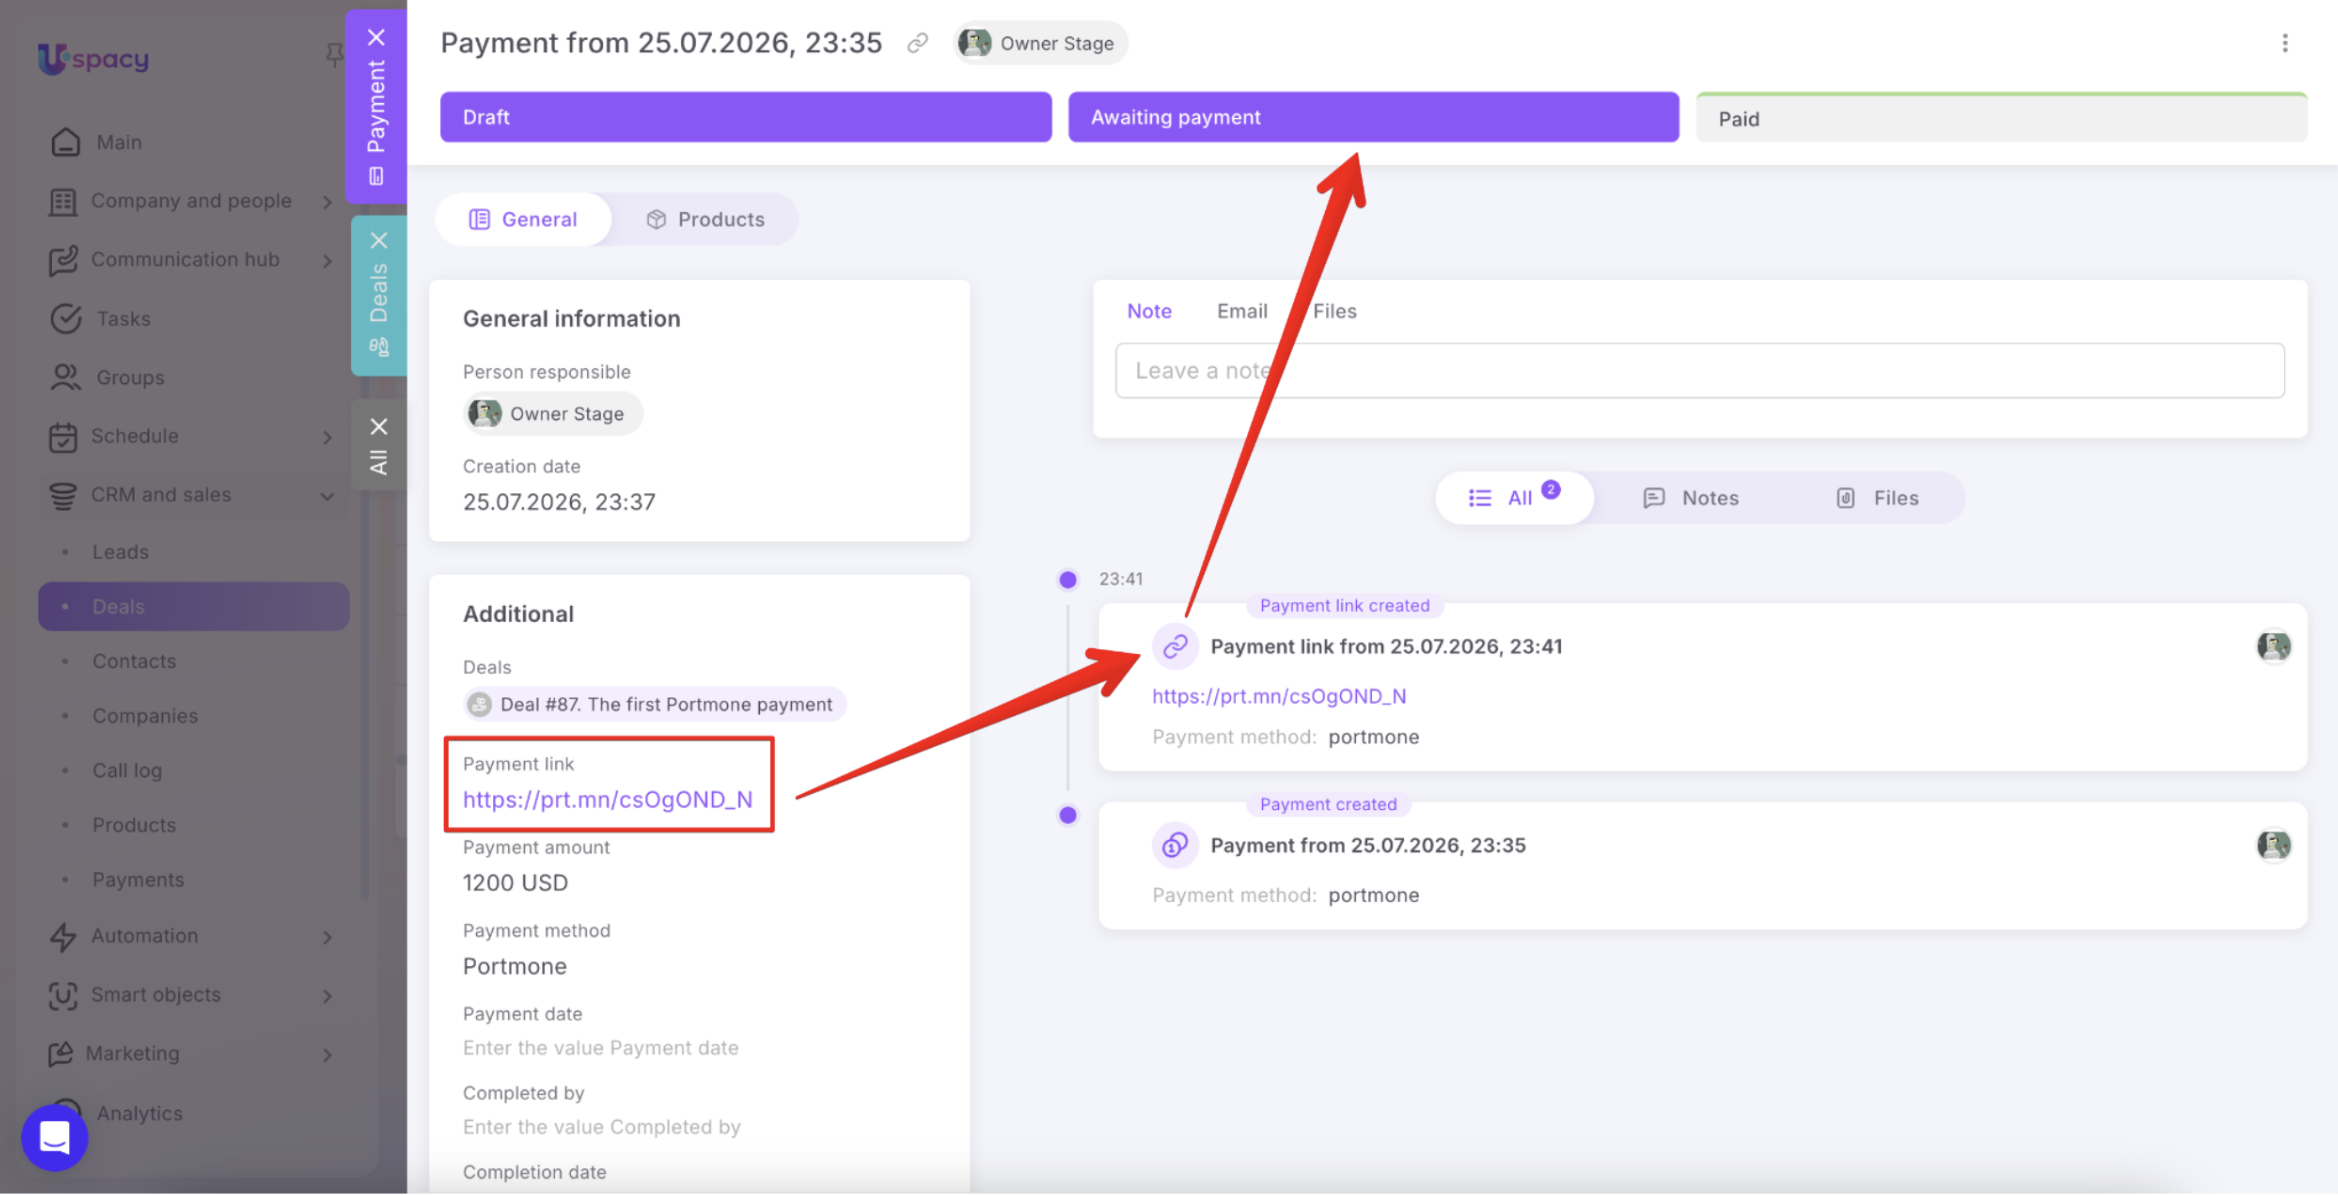
Task: Select the Note tab
Action: 1149,311
